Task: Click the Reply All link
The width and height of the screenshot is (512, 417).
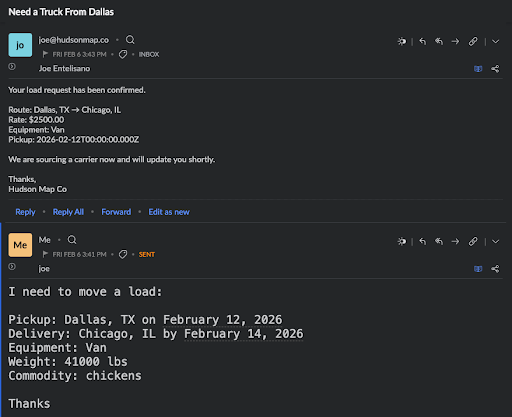Action: point(68,212)
